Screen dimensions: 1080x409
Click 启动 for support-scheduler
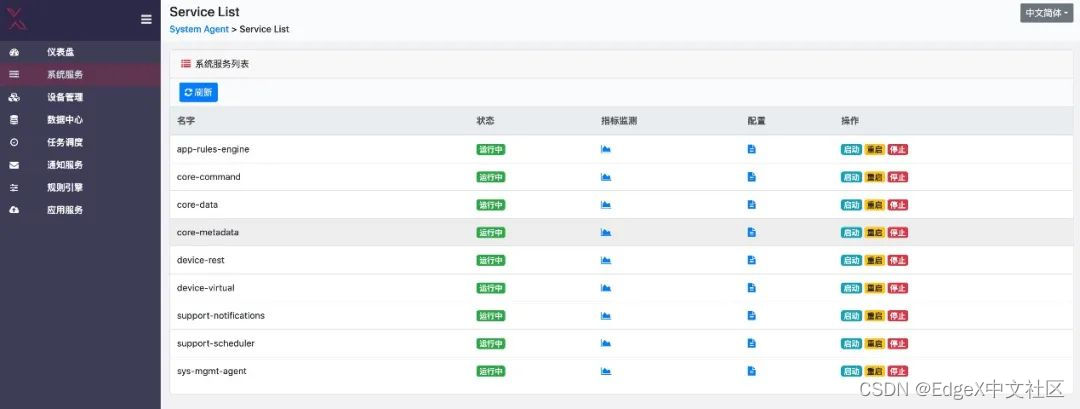851,343
